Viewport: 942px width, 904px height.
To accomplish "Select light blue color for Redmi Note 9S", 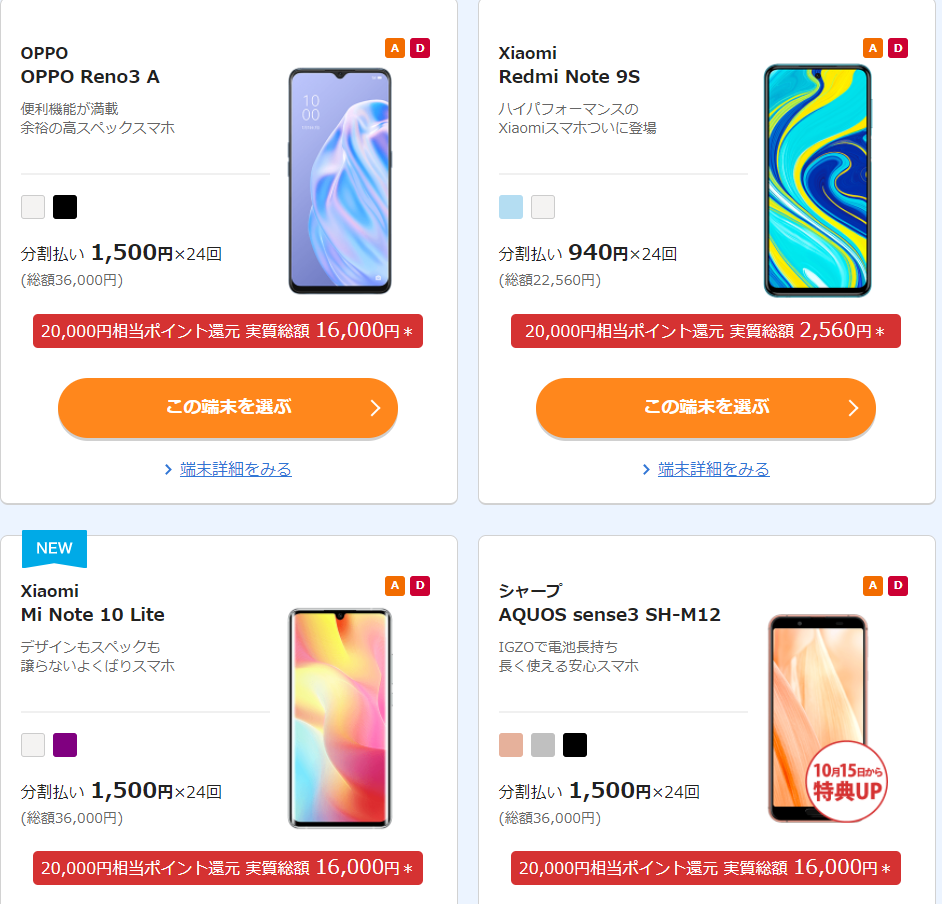I will pyautogui.click(x=511, y=207).
